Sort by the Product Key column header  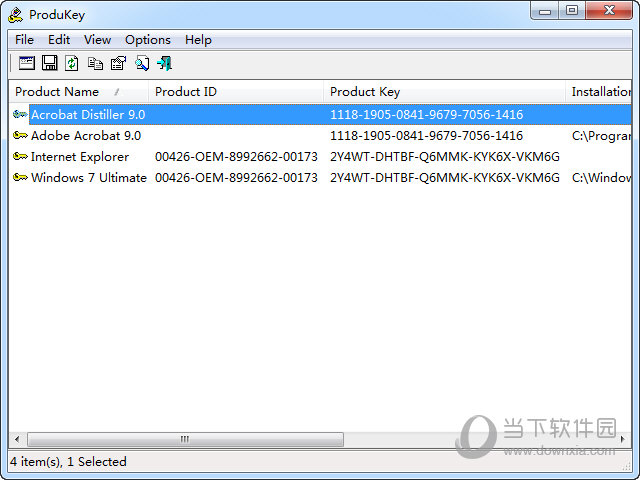(x=444, y=92)
